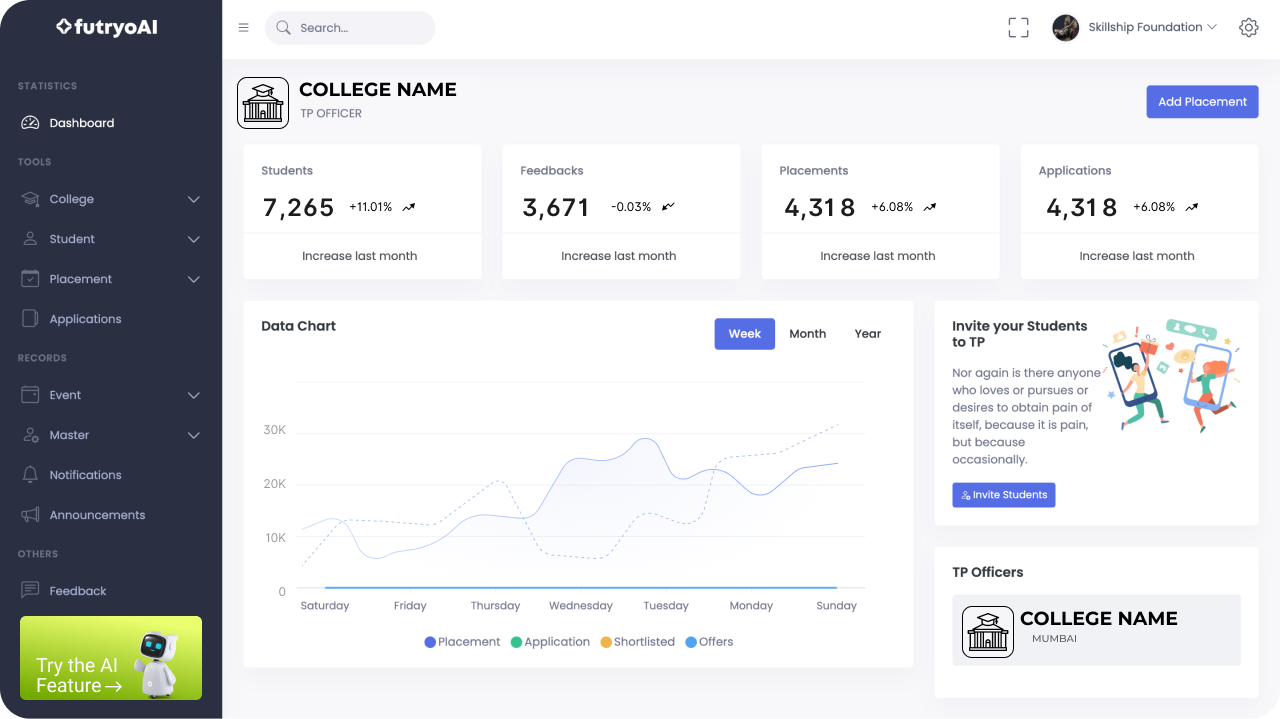The image size is (1280, 719).
Task: Open the Feedback sidebar icon
Action: (29, 590)
